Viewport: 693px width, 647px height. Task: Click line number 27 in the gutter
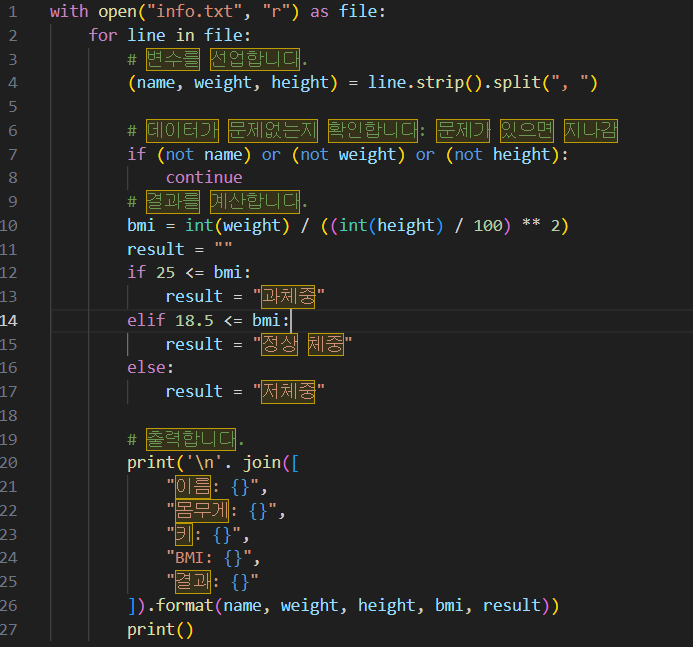8,629
